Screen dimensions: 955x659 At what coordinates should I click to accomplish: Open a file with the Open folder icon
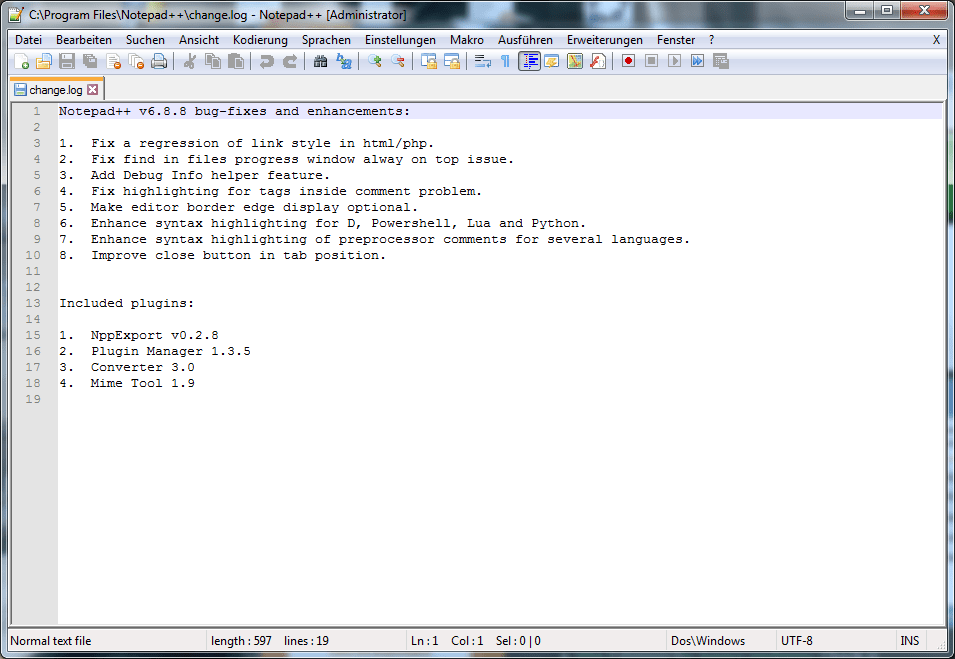[44, 61]
